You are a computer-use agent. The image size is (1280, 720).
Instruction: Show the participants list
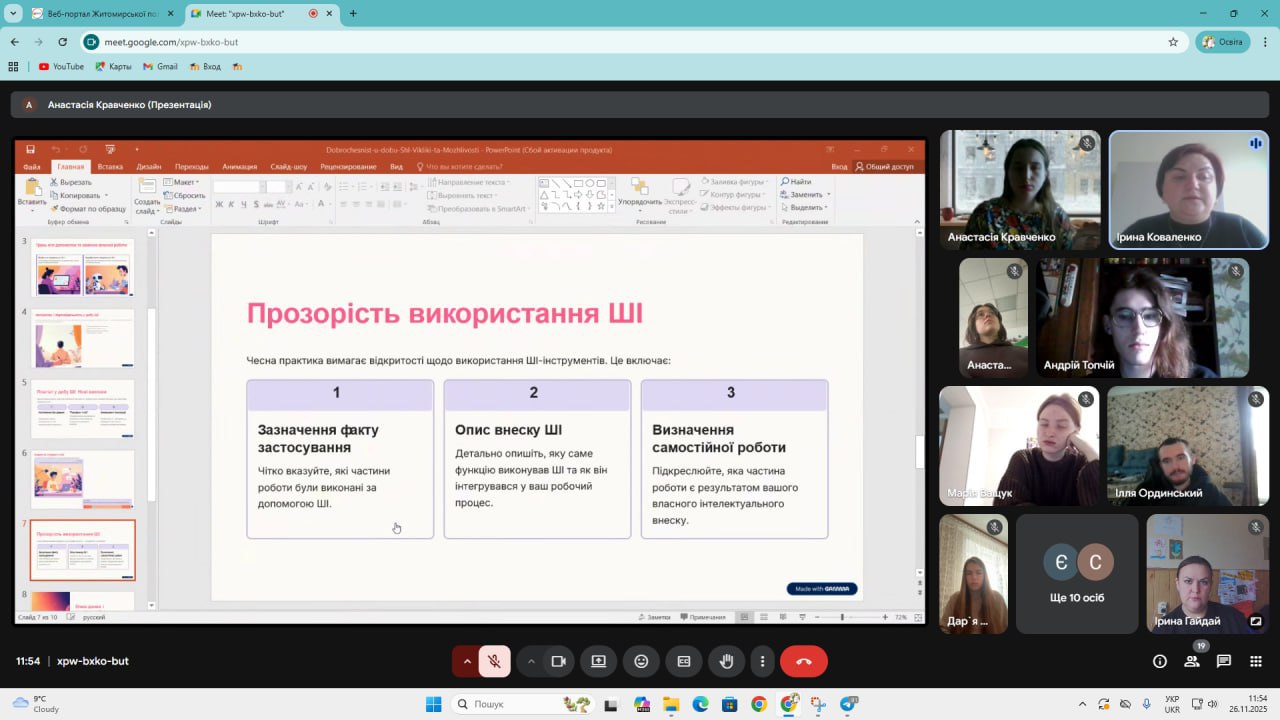[x=1192, y=661]
